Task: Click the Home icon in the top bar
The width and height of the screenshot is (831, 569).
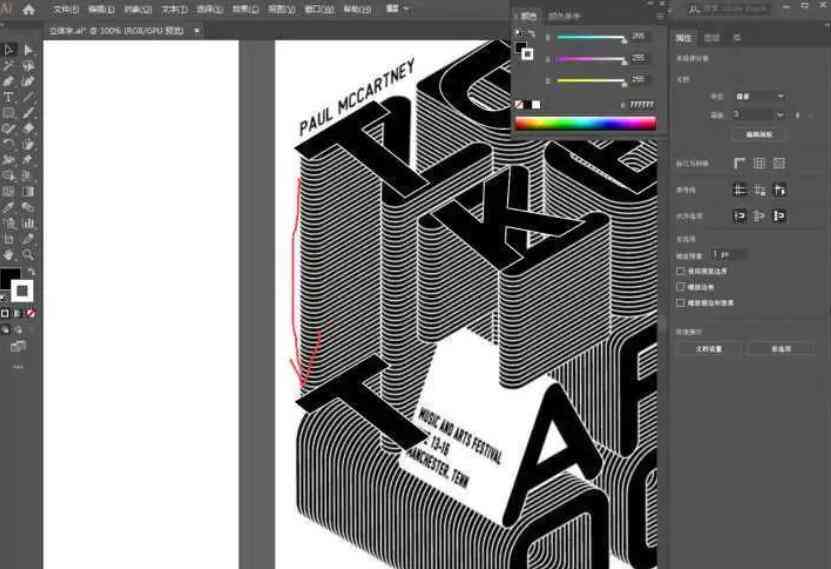Action: [29, 10]
